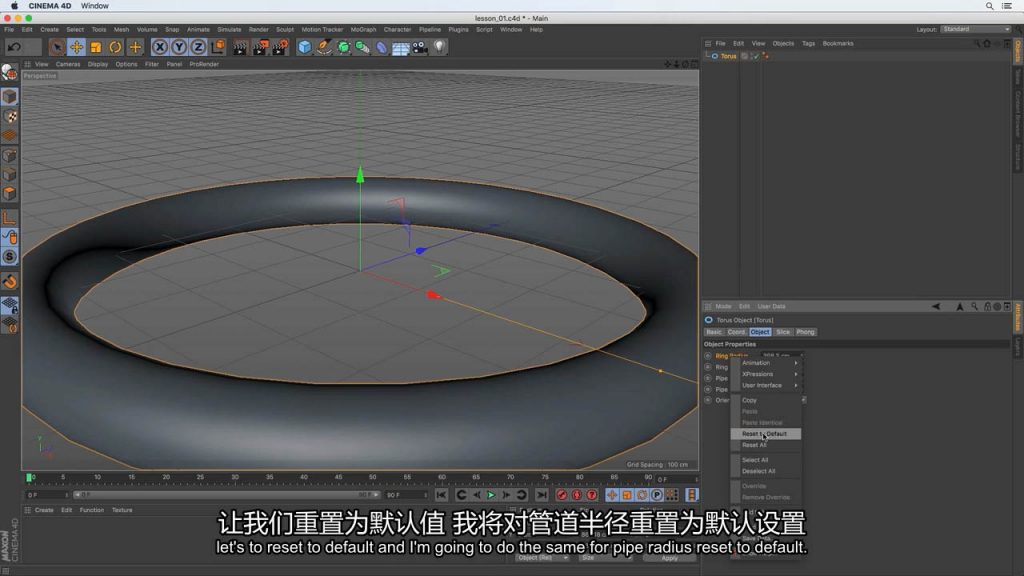Choose Reset to Default in context menu
Screen dimensions: 1024x576
pos(765,434)
